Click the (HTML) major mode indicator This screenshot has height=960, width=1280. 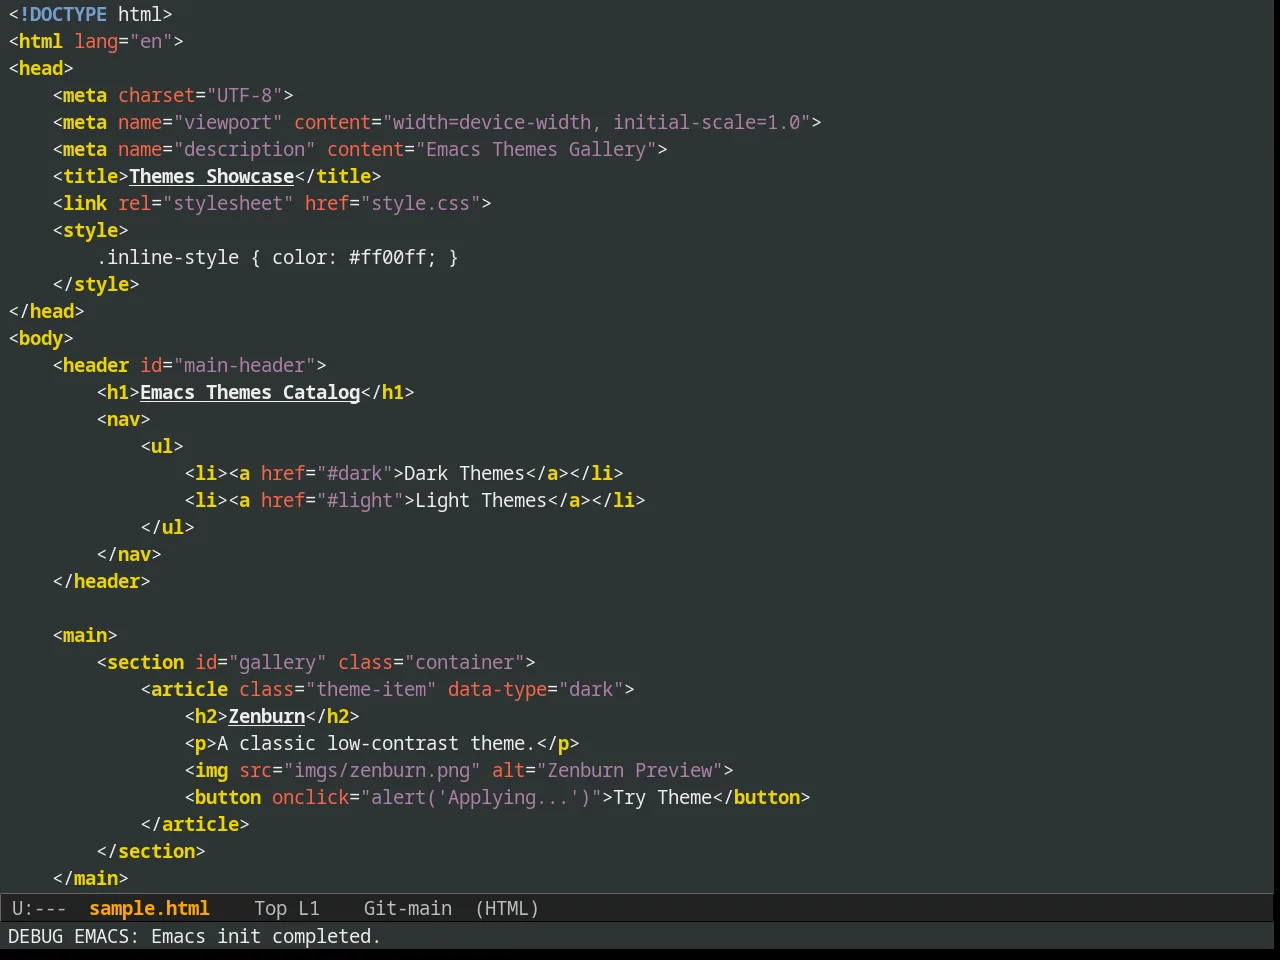507,908
